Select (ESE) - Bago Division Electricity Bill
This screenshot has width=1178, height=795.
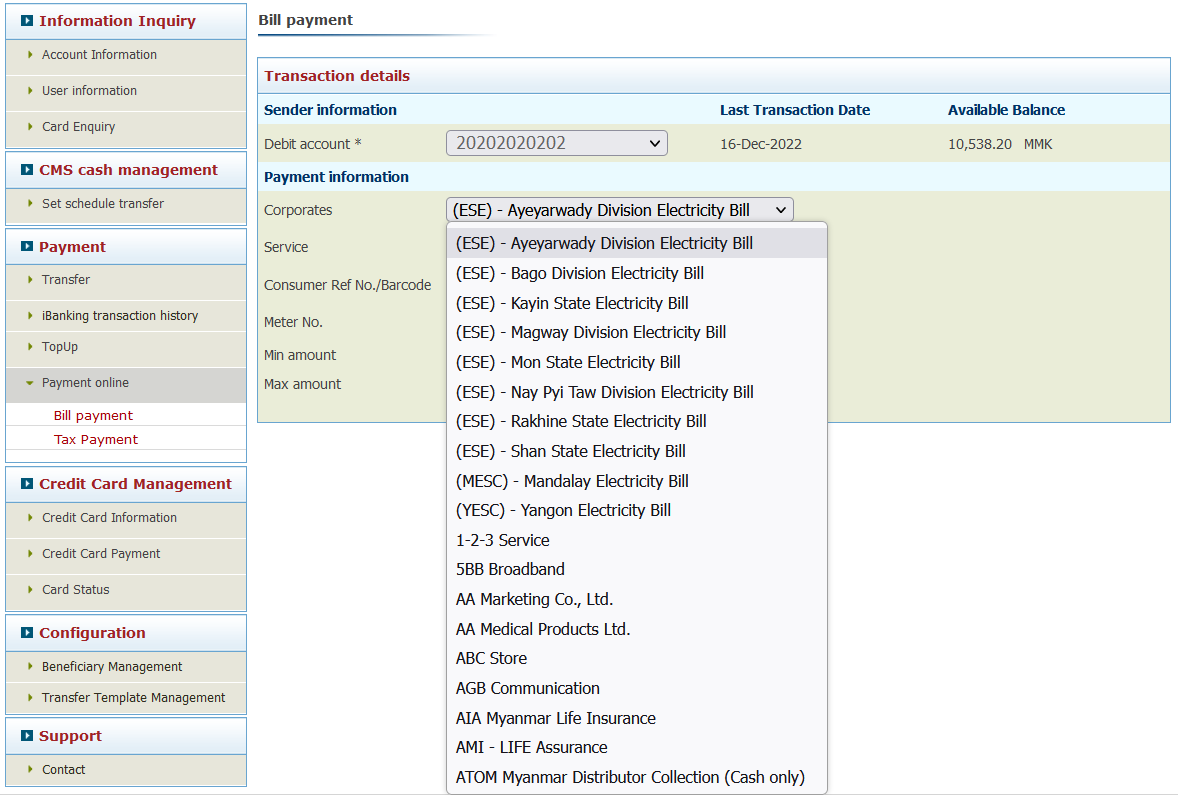tap(579, 273)
